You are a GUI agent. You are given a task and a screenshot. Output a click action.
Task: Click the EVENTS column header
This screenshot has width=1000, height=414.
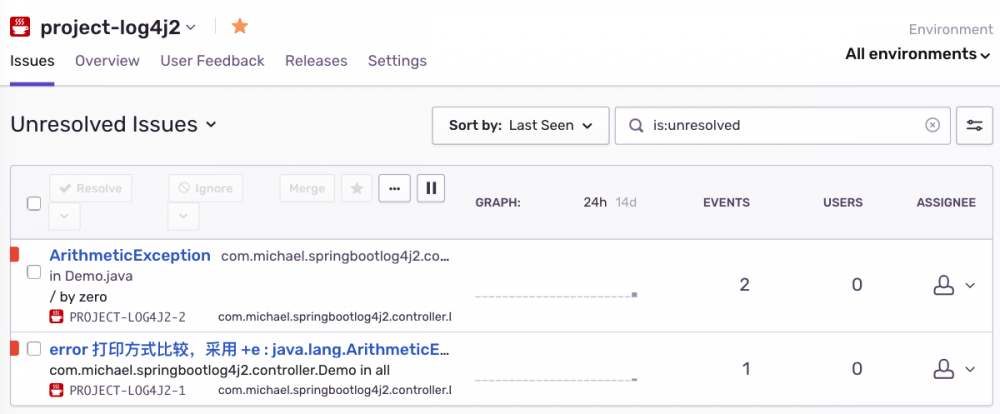(x=726, y=203)
